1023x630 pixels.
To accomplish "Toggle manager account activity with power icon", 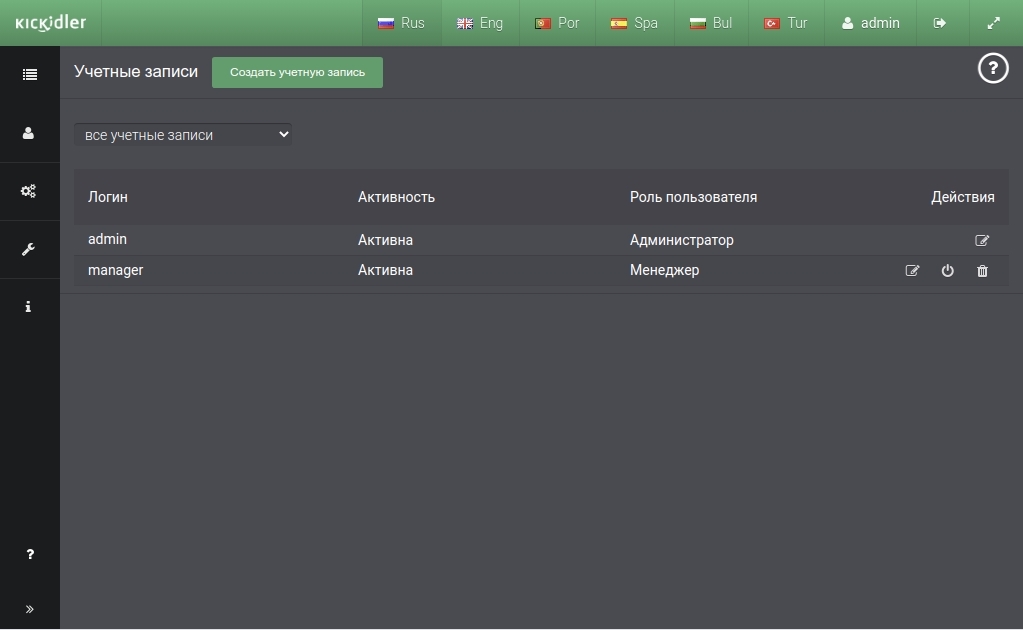I will pyautogui.click(x=947, y=271).
